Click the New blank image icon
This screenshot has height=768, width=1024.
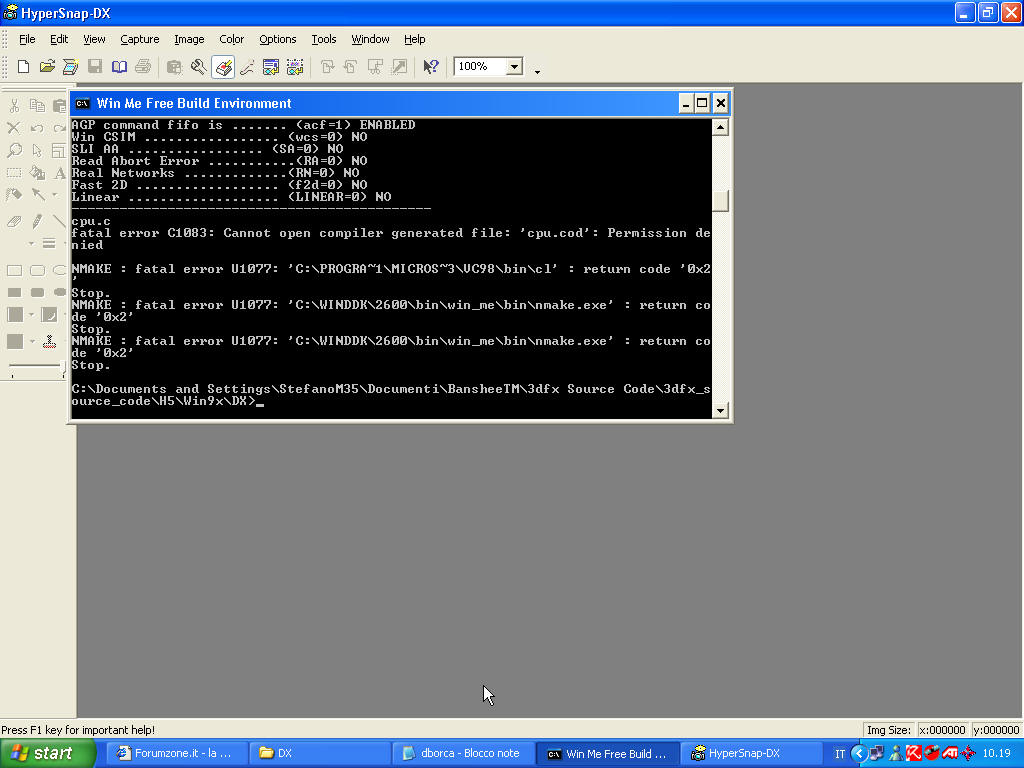click(x=24, y=67)
